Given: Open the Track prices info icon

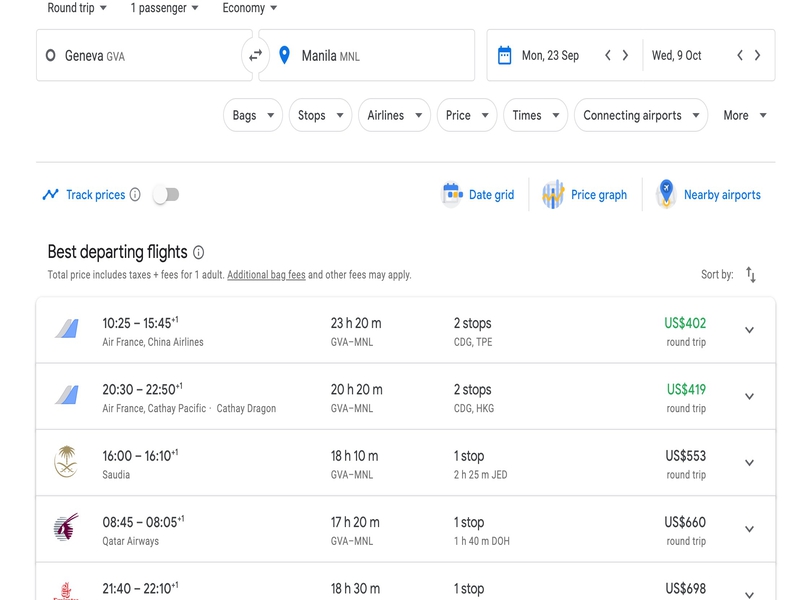Looking at the screenshot, I should (x=135, y=194).
